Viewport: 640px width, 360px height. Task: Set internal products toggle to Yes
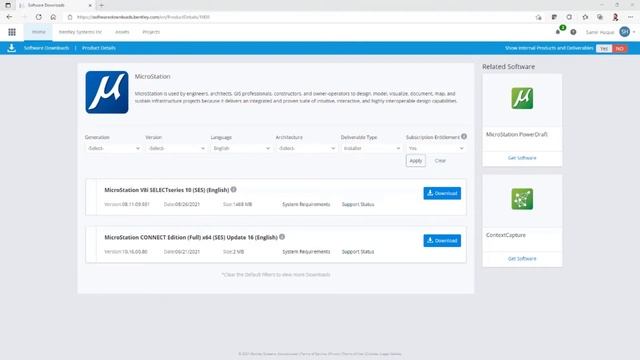[x=604, y=48]
